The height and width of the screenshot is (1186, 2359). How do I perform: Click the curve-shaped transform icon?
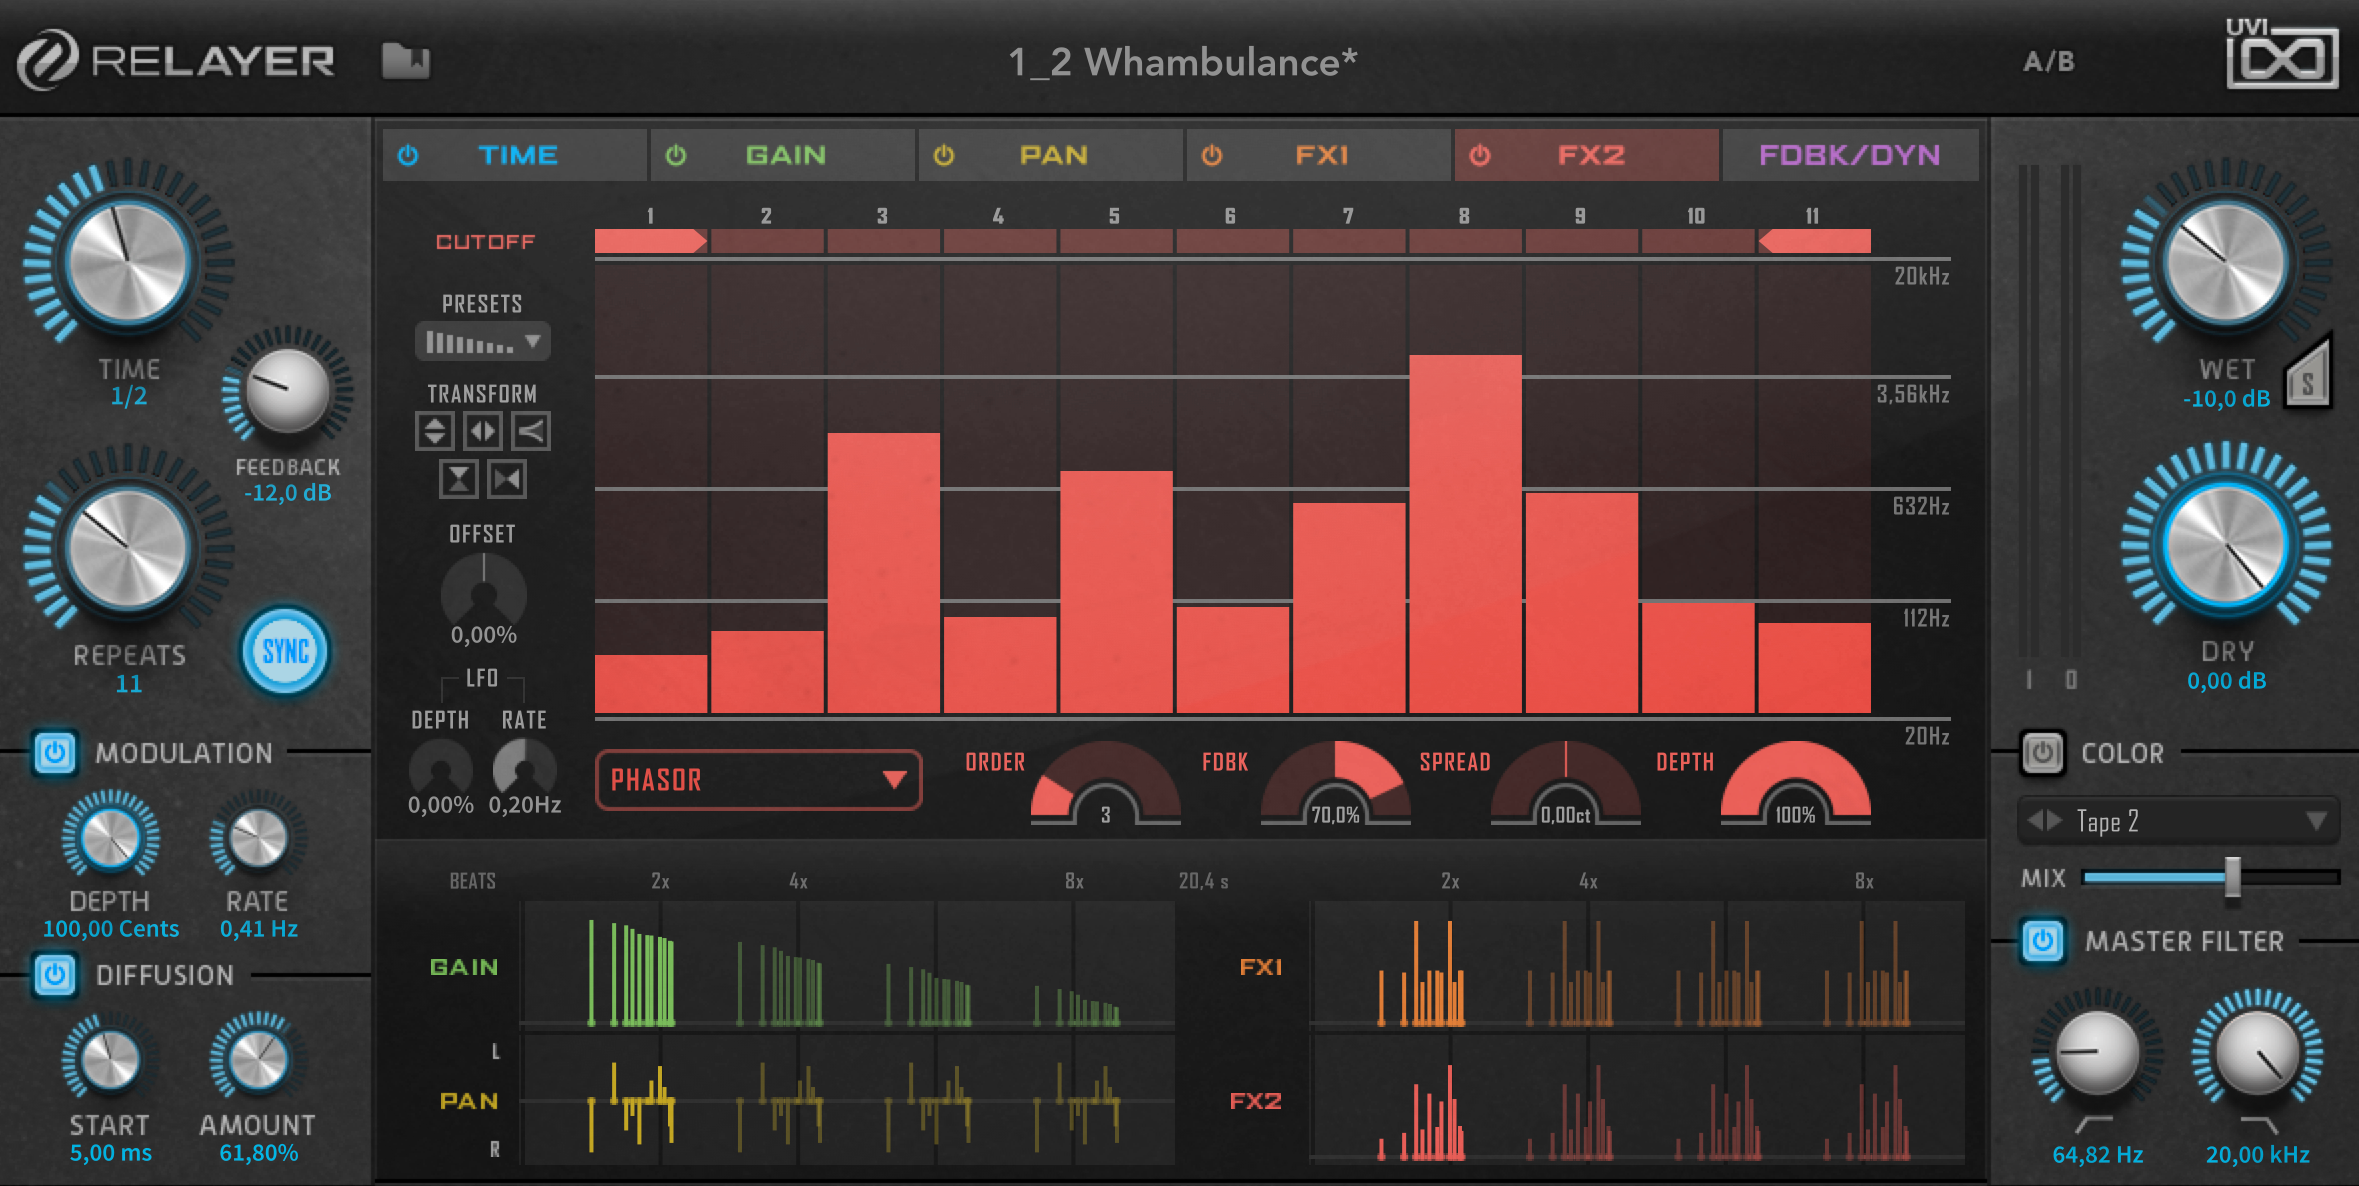click(x=531, y=432)
